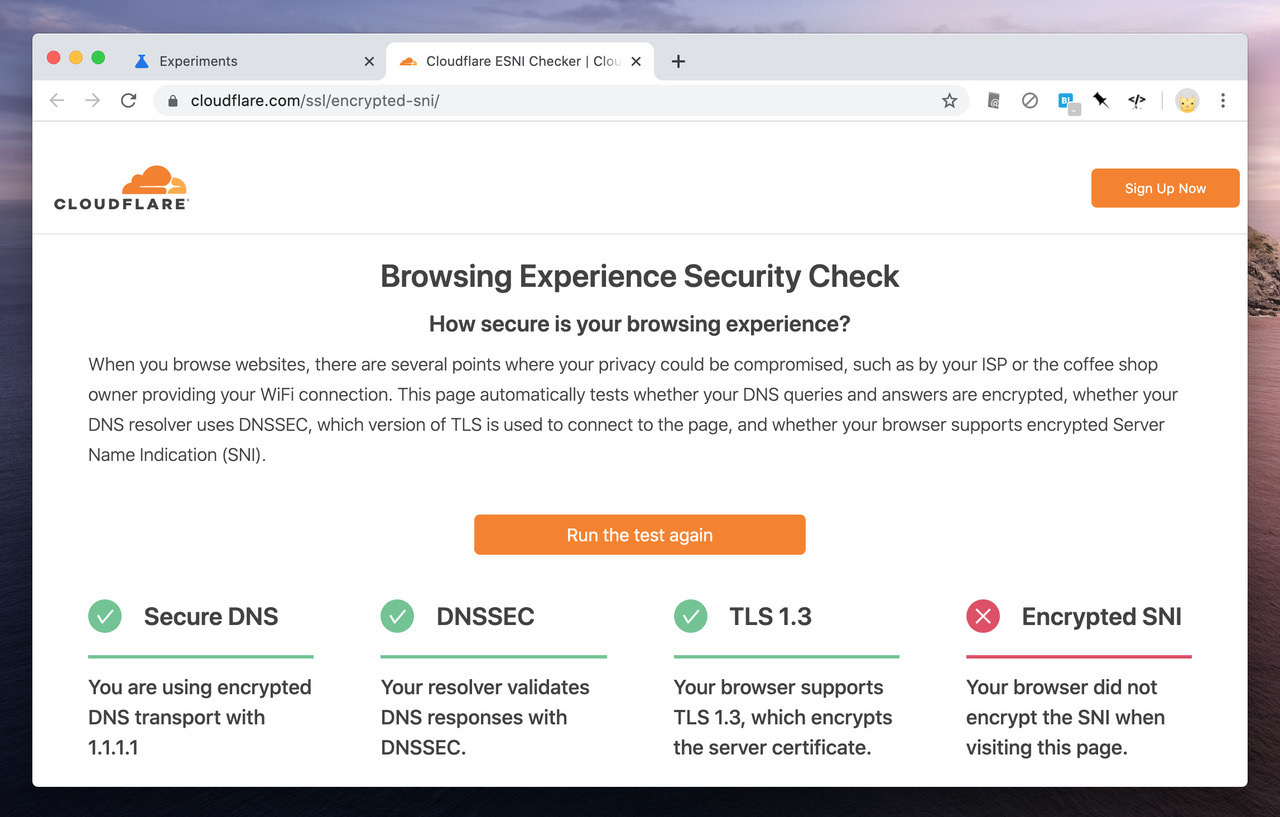Open the blue BI extension icon
The image size is (1280, 817).
point(1067,101)
